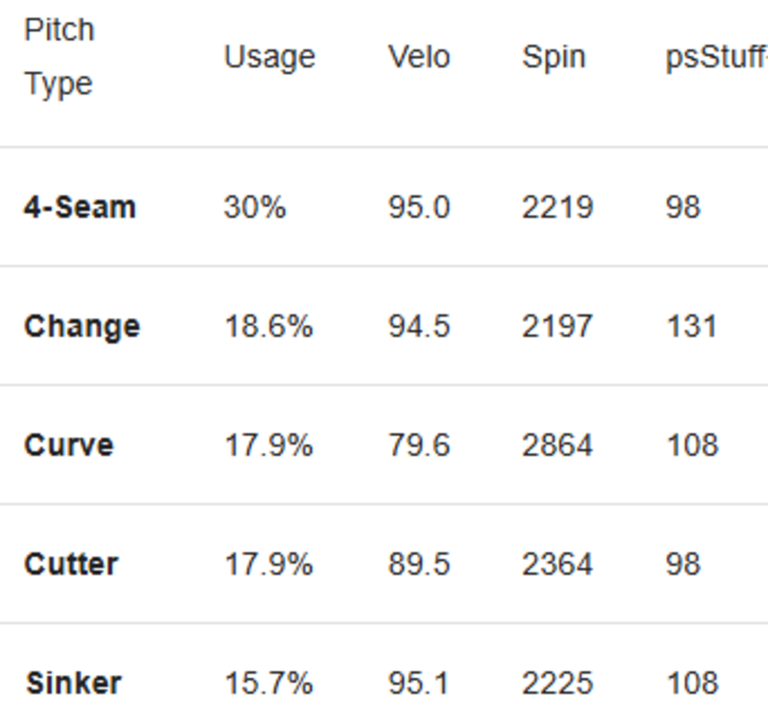Click the 2364 spin value
Viewport: 768px width, 723px height.
(557, 564)
